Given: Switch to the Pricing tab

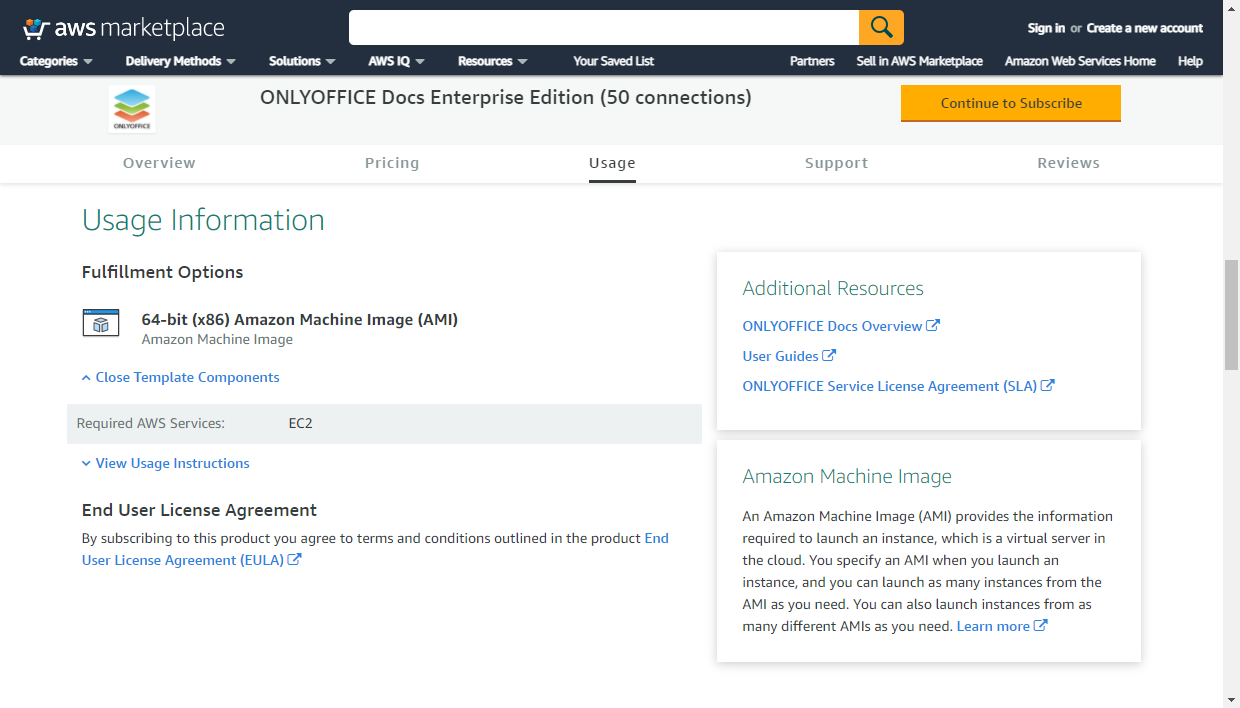Looking at the screenshot, I should pos(392,163).
